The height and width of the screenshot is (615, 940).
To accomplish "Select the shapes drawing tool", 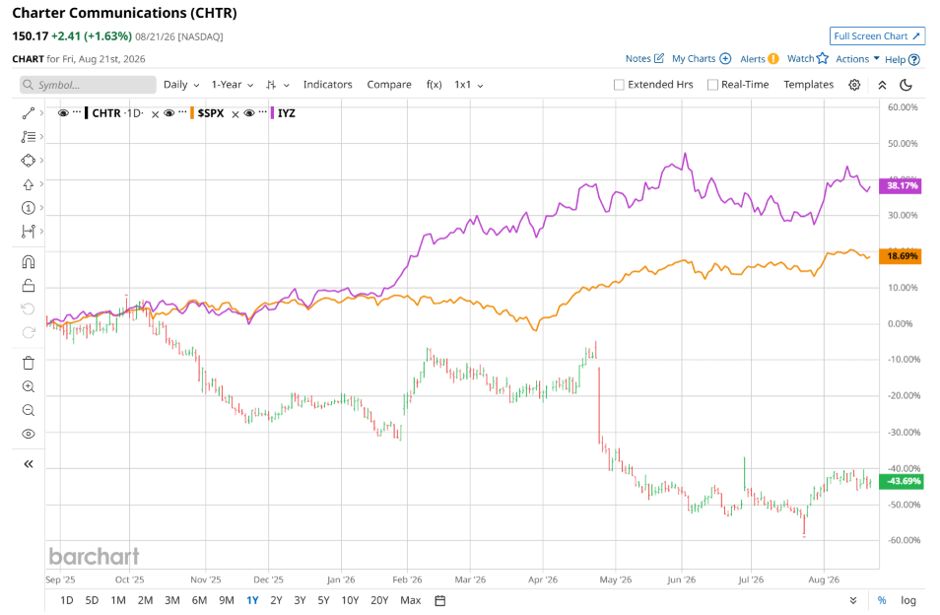I will click(28, 160).
